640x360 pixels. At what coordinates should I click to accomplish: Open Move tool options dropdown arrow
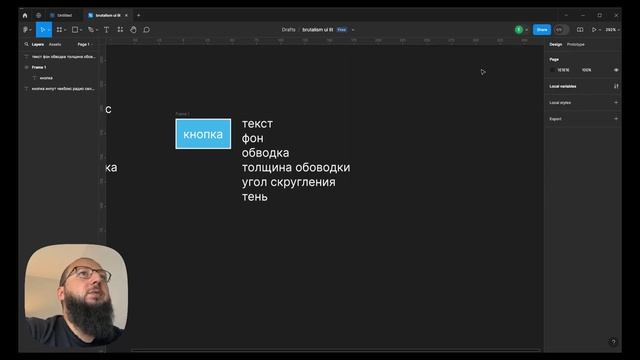click(x=49, y=30)
